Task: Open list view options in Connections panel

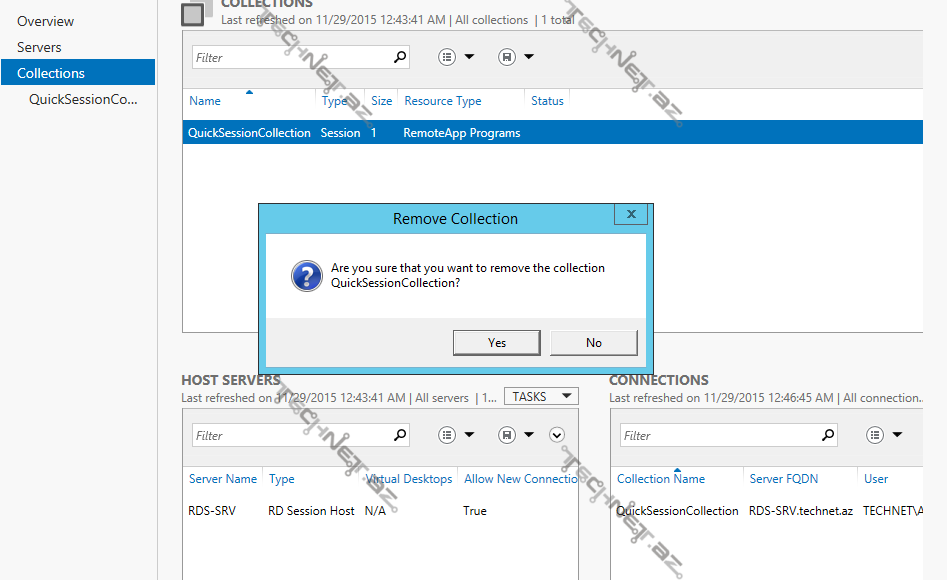Action: [x=884, y=435]
